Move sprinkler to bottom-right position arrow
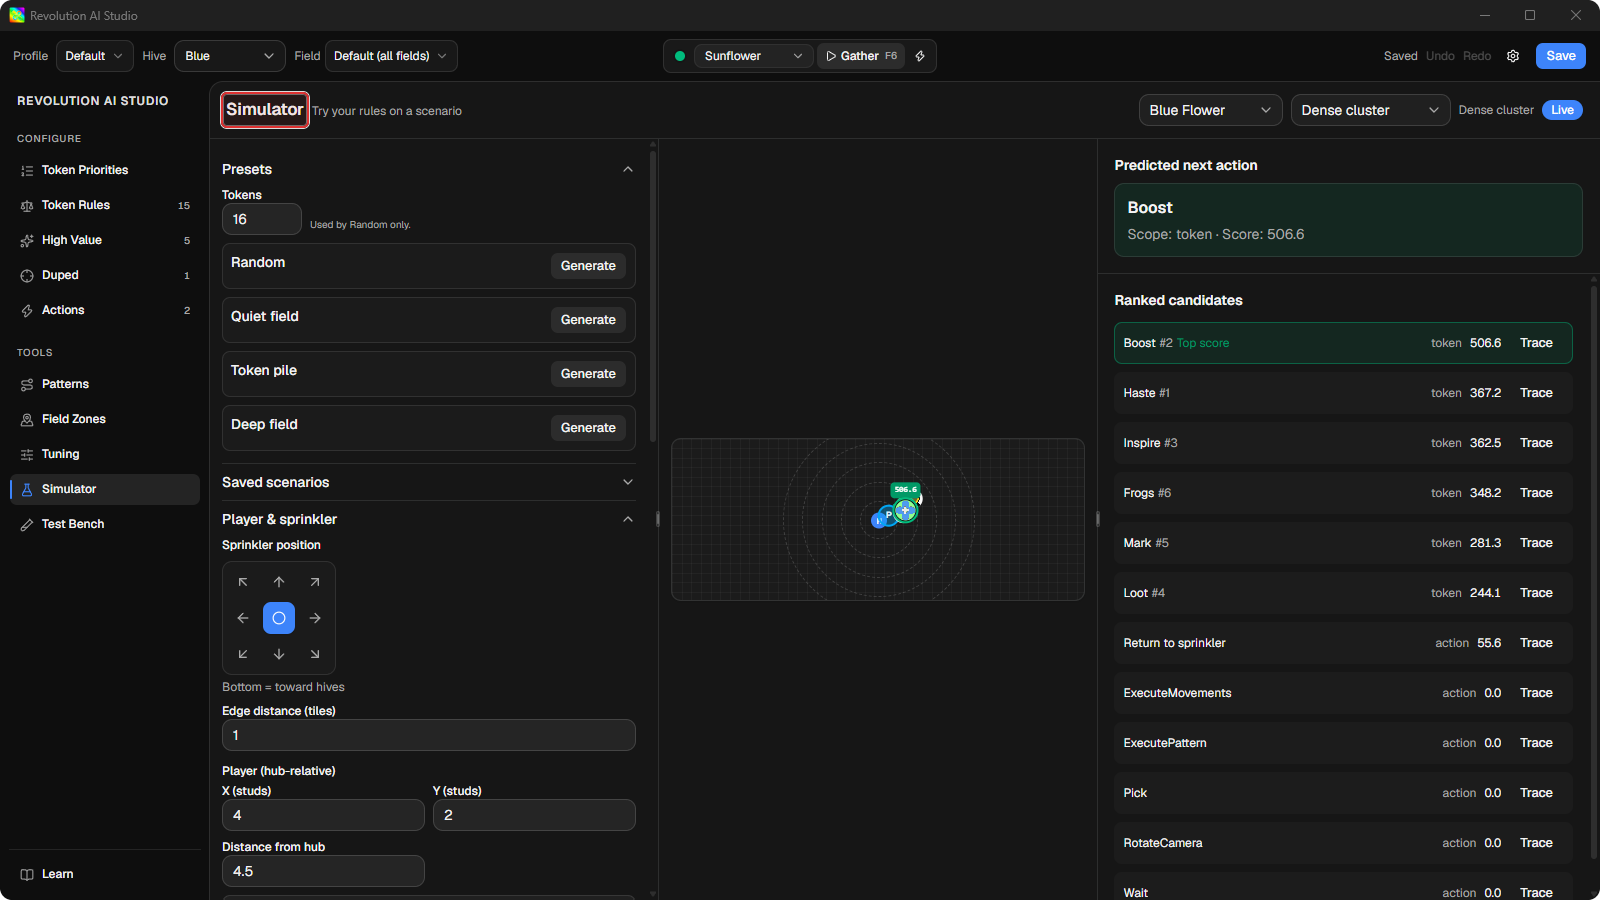Image resolution: width=1600 pixels, height=900 pixels. point(315,654)
